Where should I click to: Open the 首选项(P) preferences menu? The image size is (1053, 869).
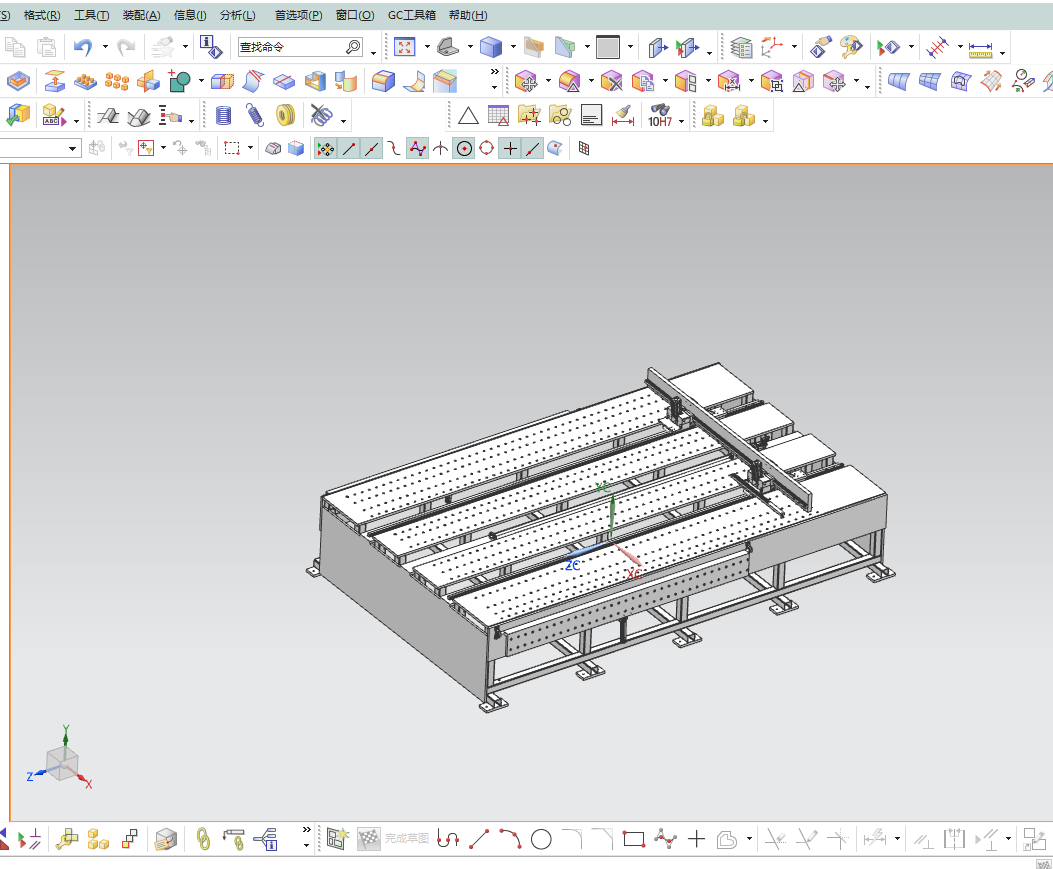pyautogui.click(x=298, y=15)
